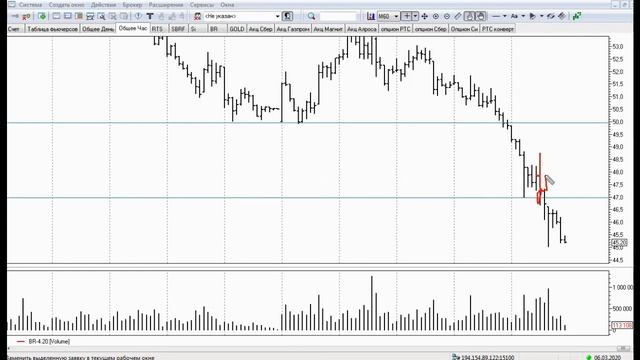The width and height of the screenshot is (640, 360).
Task: Click the magnifier-over-table search icon
Action: click(101, 16)
